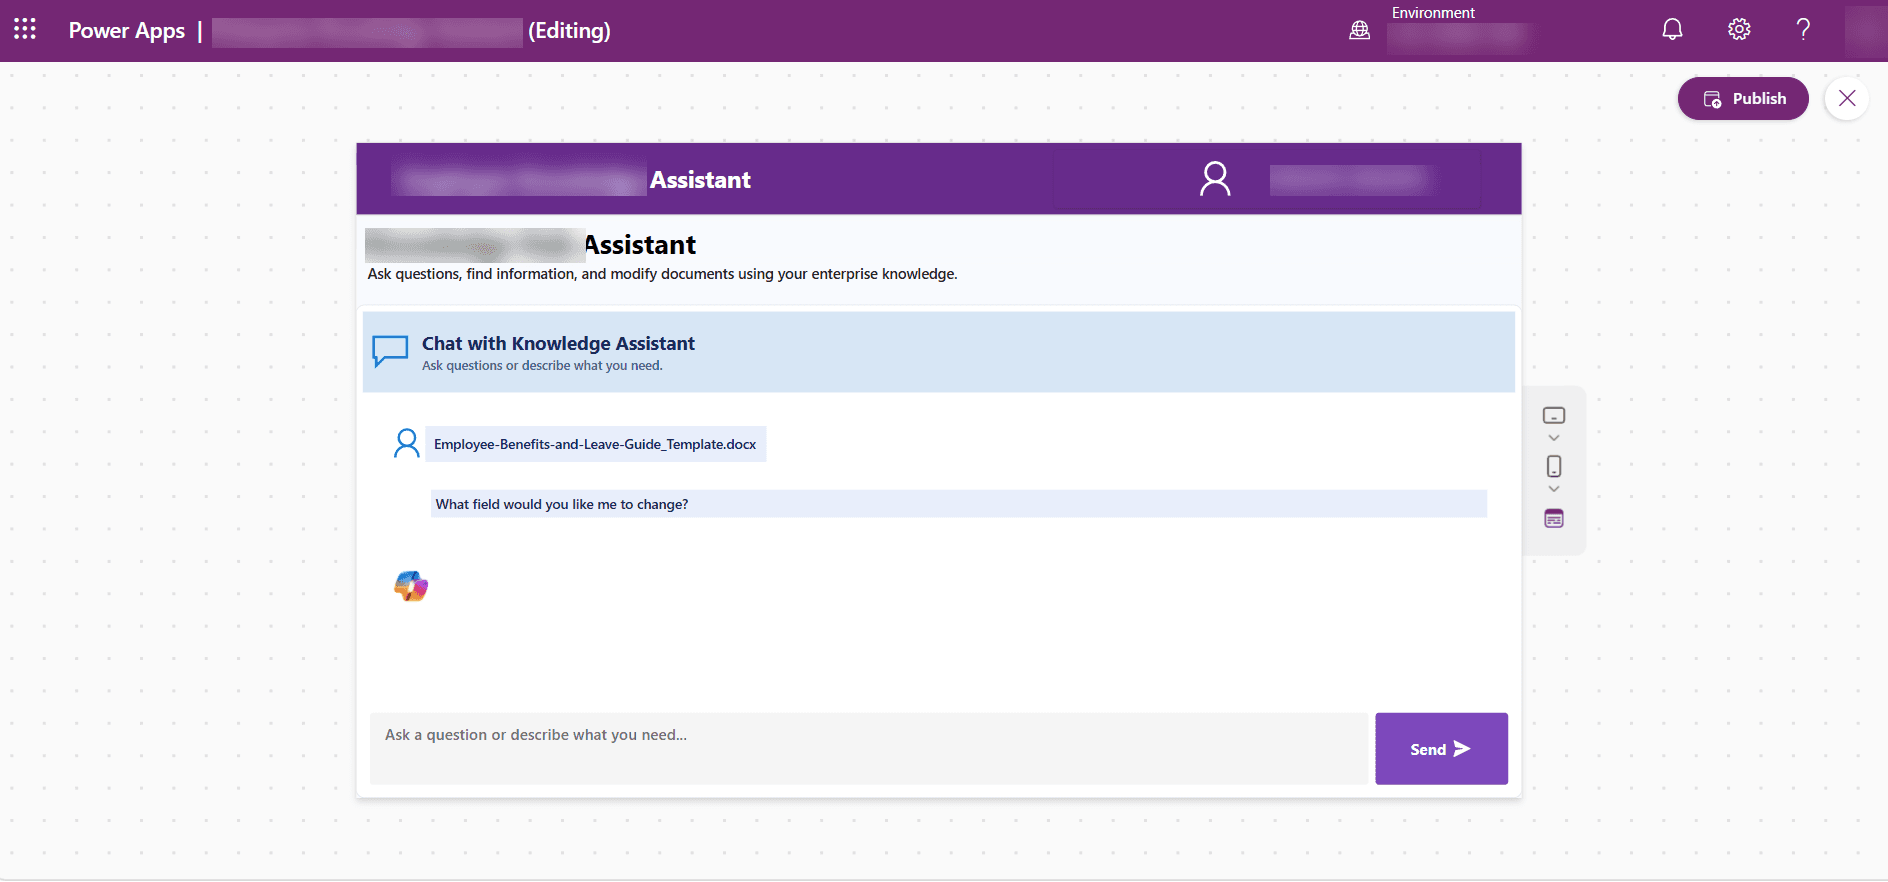The width and height of the screenshot is (1888, 882).
Task: Click the 'Ask questions or describe what you need.' subtitle
Action: pyautogui.click(x=542, y=366)
